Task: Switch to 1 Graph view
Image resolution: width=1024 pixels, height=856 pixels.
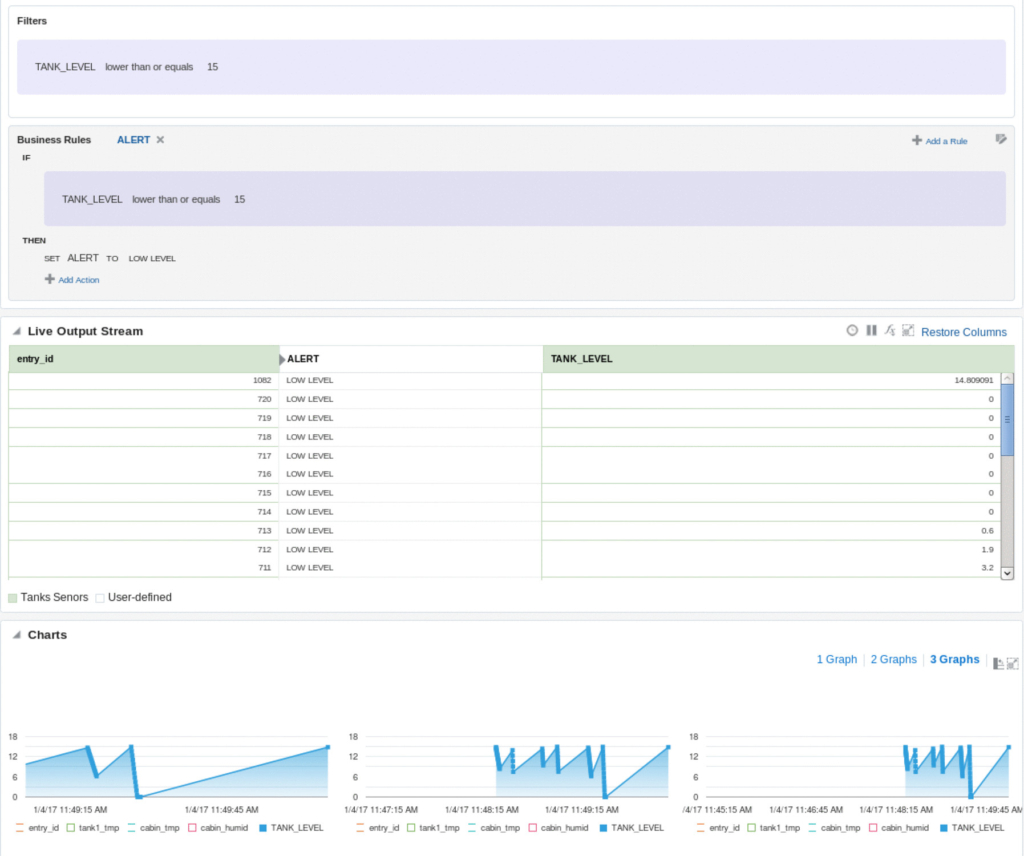Action: tap(837, 659)
